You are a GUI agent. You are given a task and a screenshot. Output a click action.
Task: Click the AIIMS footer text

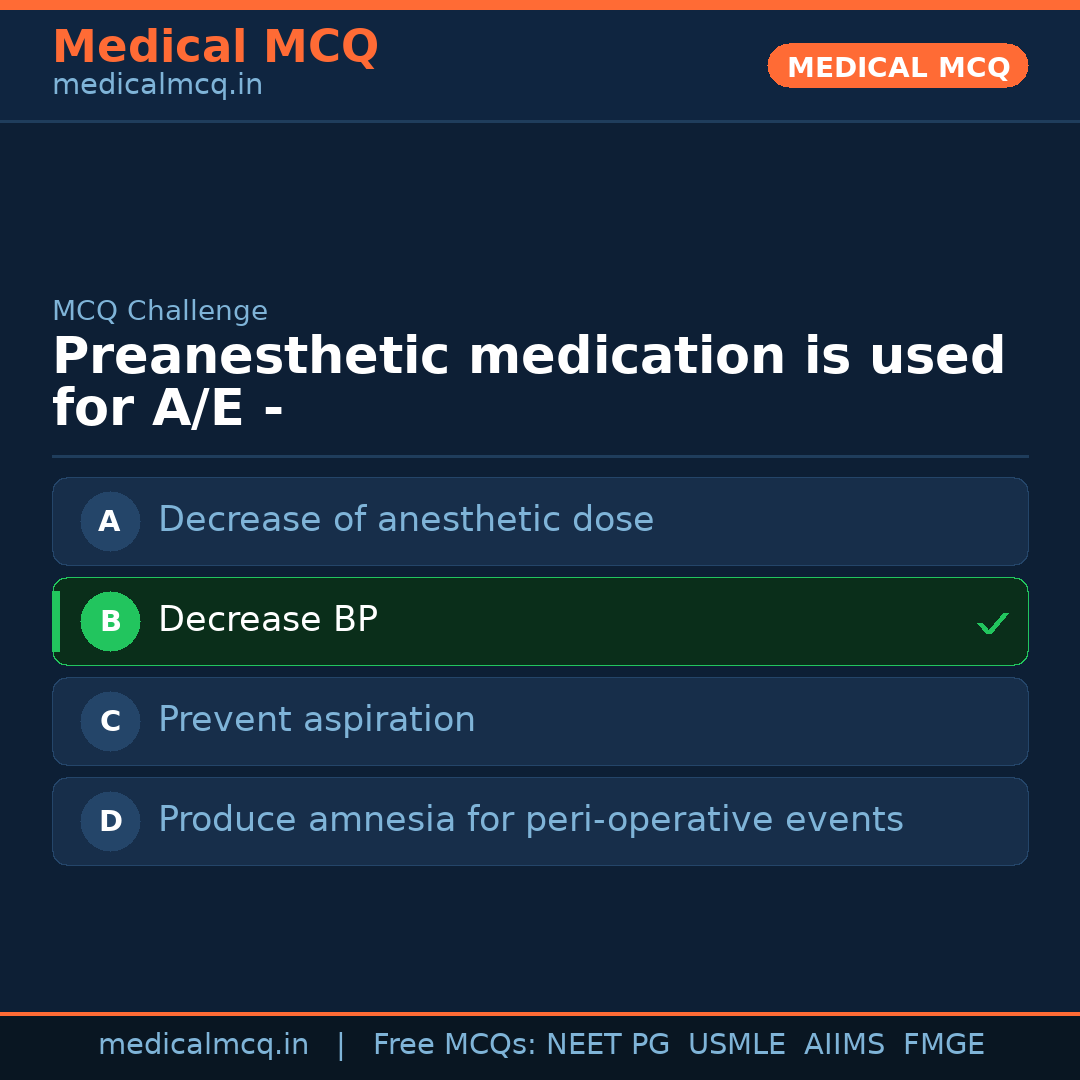[x=844, y=1045]
